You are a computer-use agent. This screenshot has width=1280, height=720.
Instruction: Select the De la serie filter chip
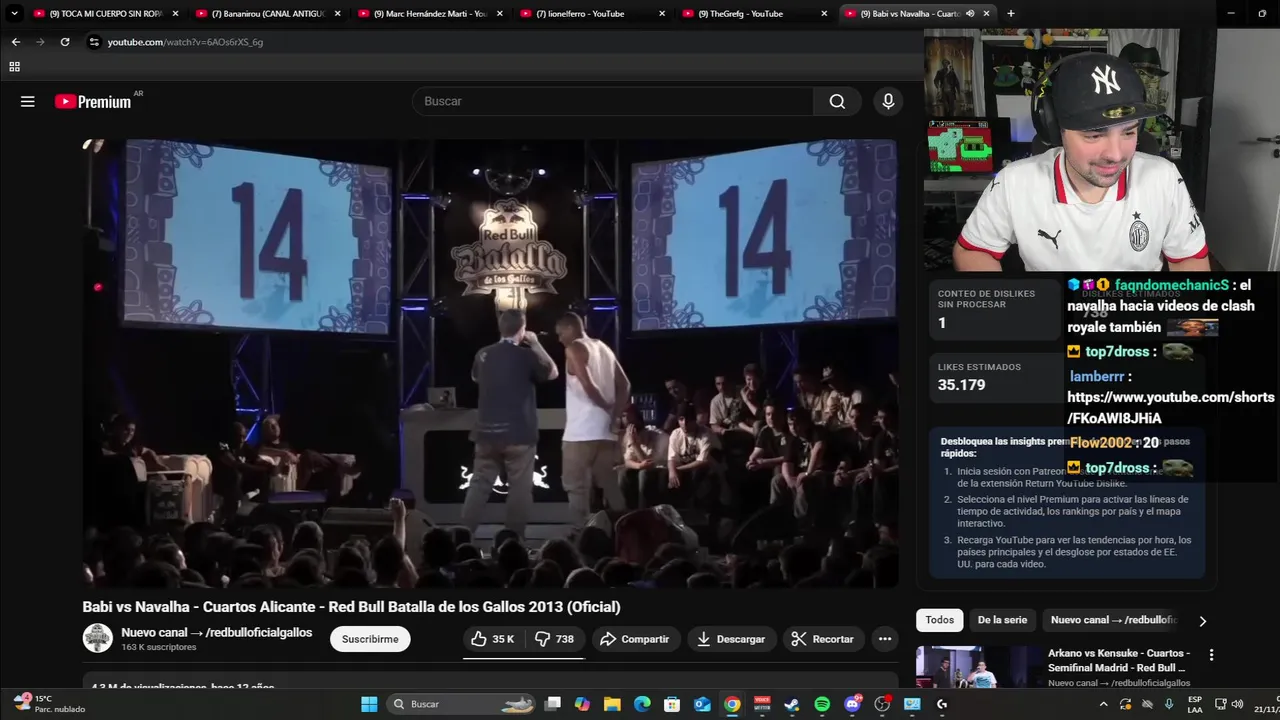tap(1002, 620)
